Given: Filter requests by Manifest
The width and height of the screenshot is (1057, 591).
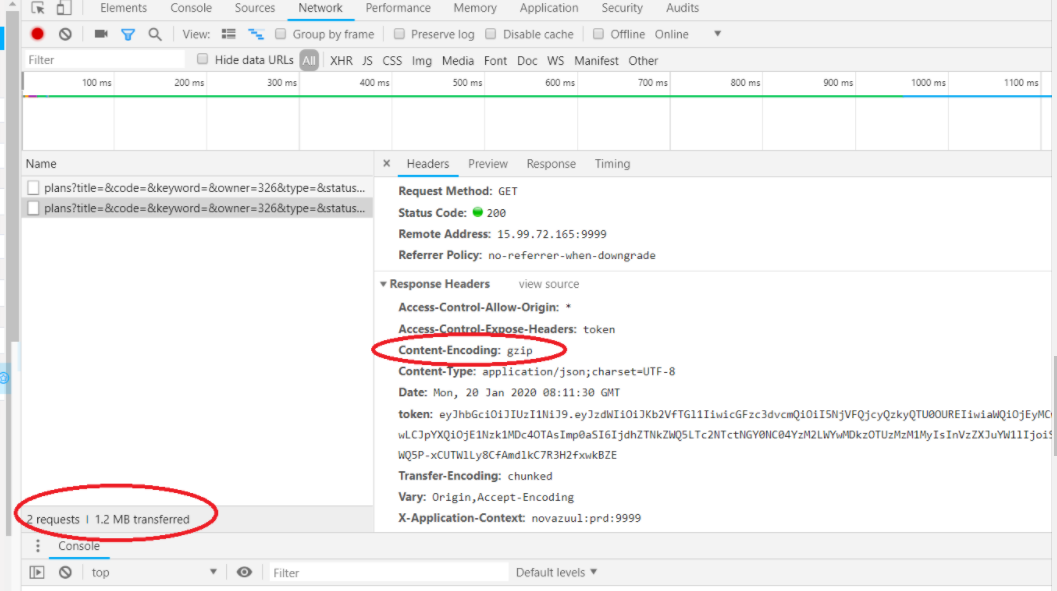Looking at the screenshot, I should pyautogui.click(x=596, y=61).
